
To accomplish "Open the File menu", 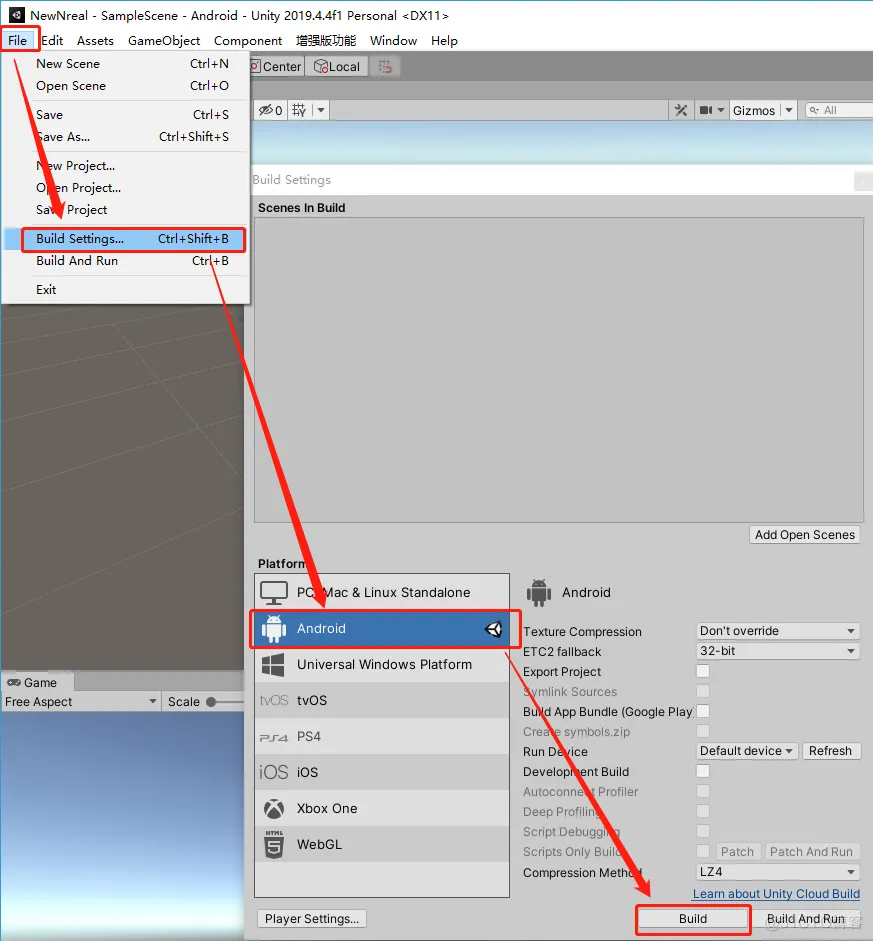I will point(18,40).
